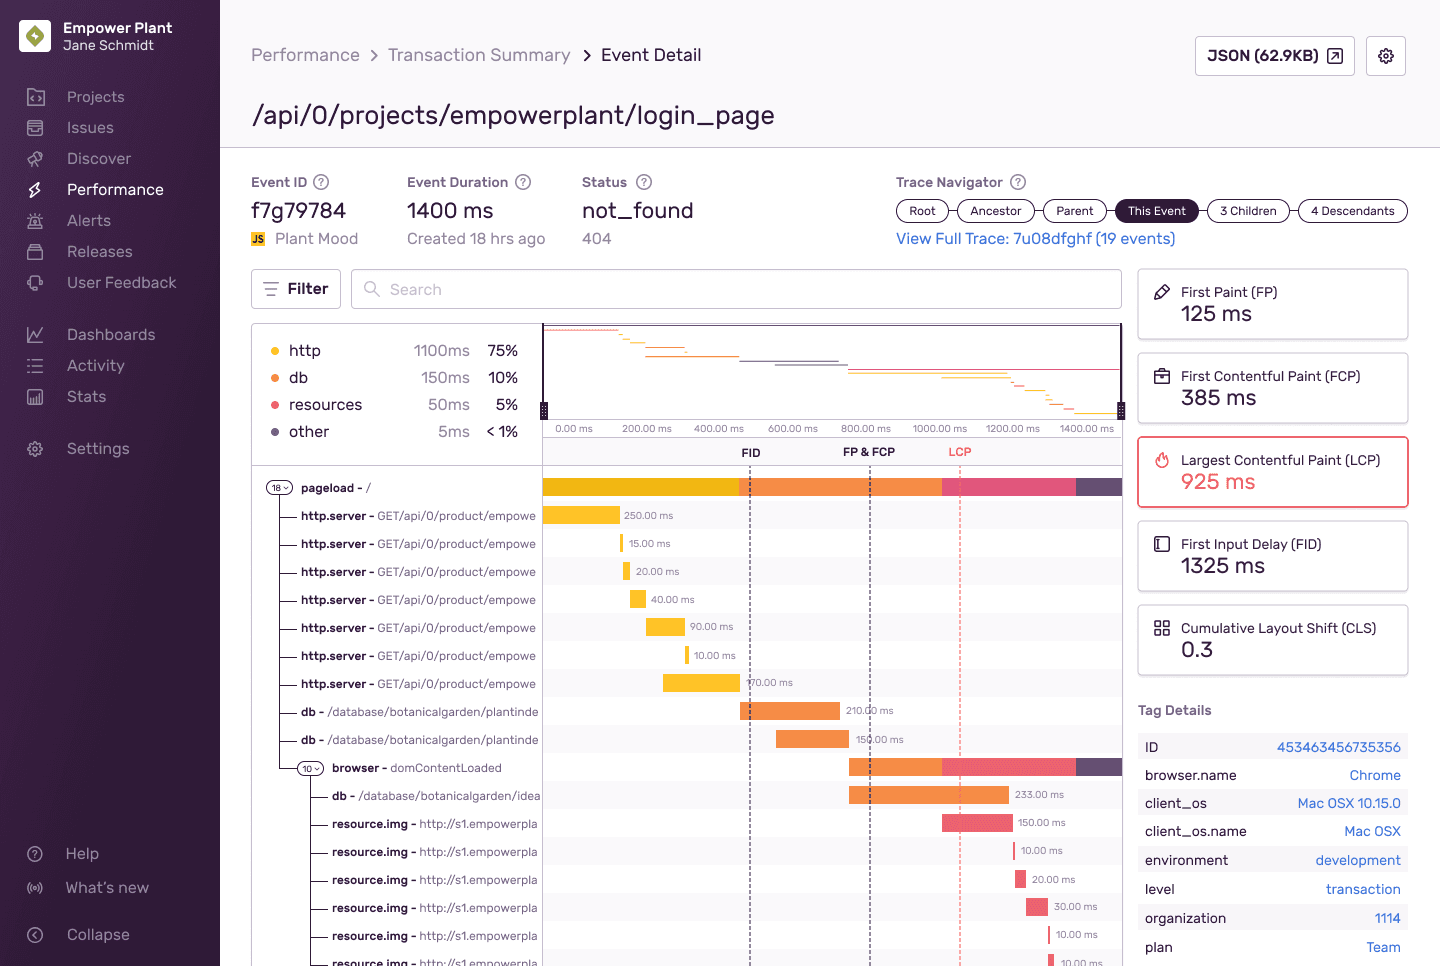Select 3 Children in Trace Navigator
This screenshot has height=966, width=1440.
point(1248,211)
